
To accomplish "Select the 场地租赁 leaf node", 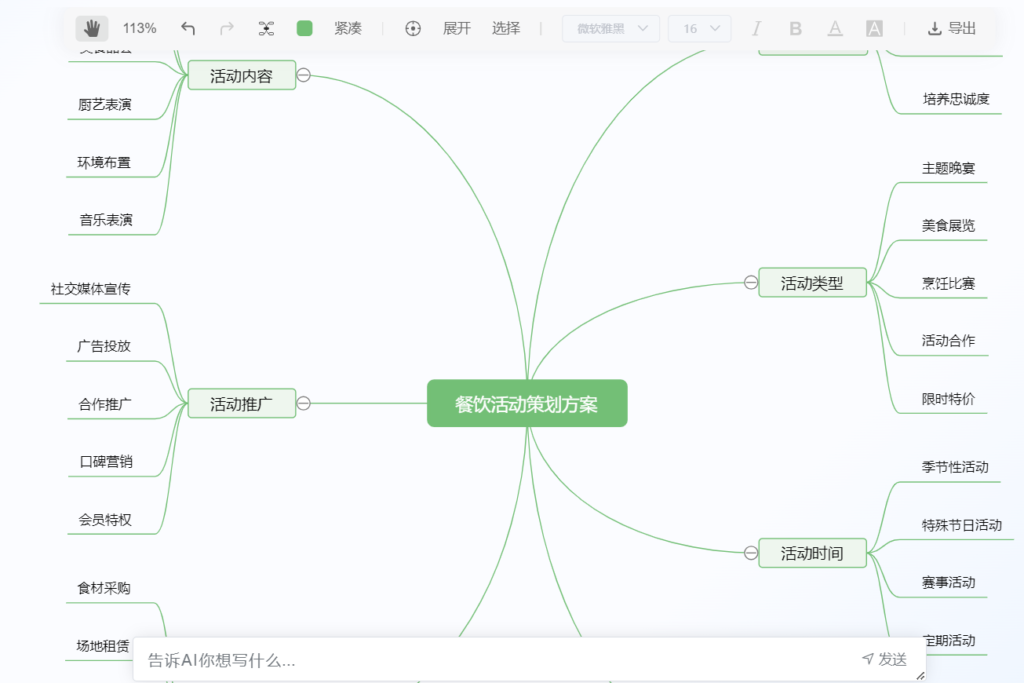I will (103, 646).
